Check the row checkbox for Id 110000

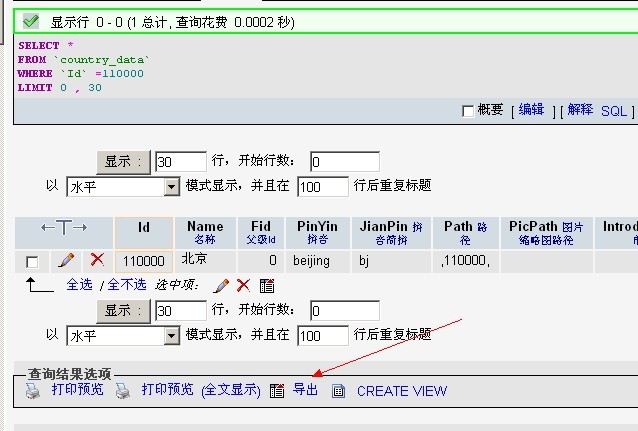click(32, 261)
